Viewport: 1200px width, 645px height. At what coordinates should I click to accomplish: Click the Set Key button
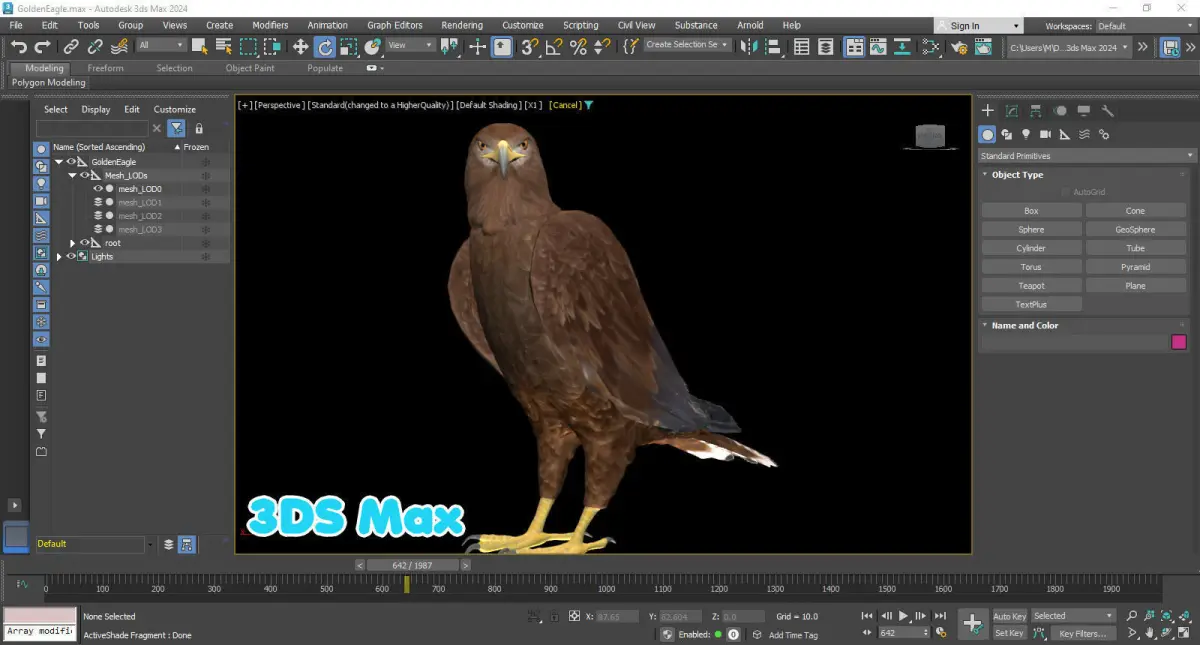pyautogui.click(x=1009, y=633)
